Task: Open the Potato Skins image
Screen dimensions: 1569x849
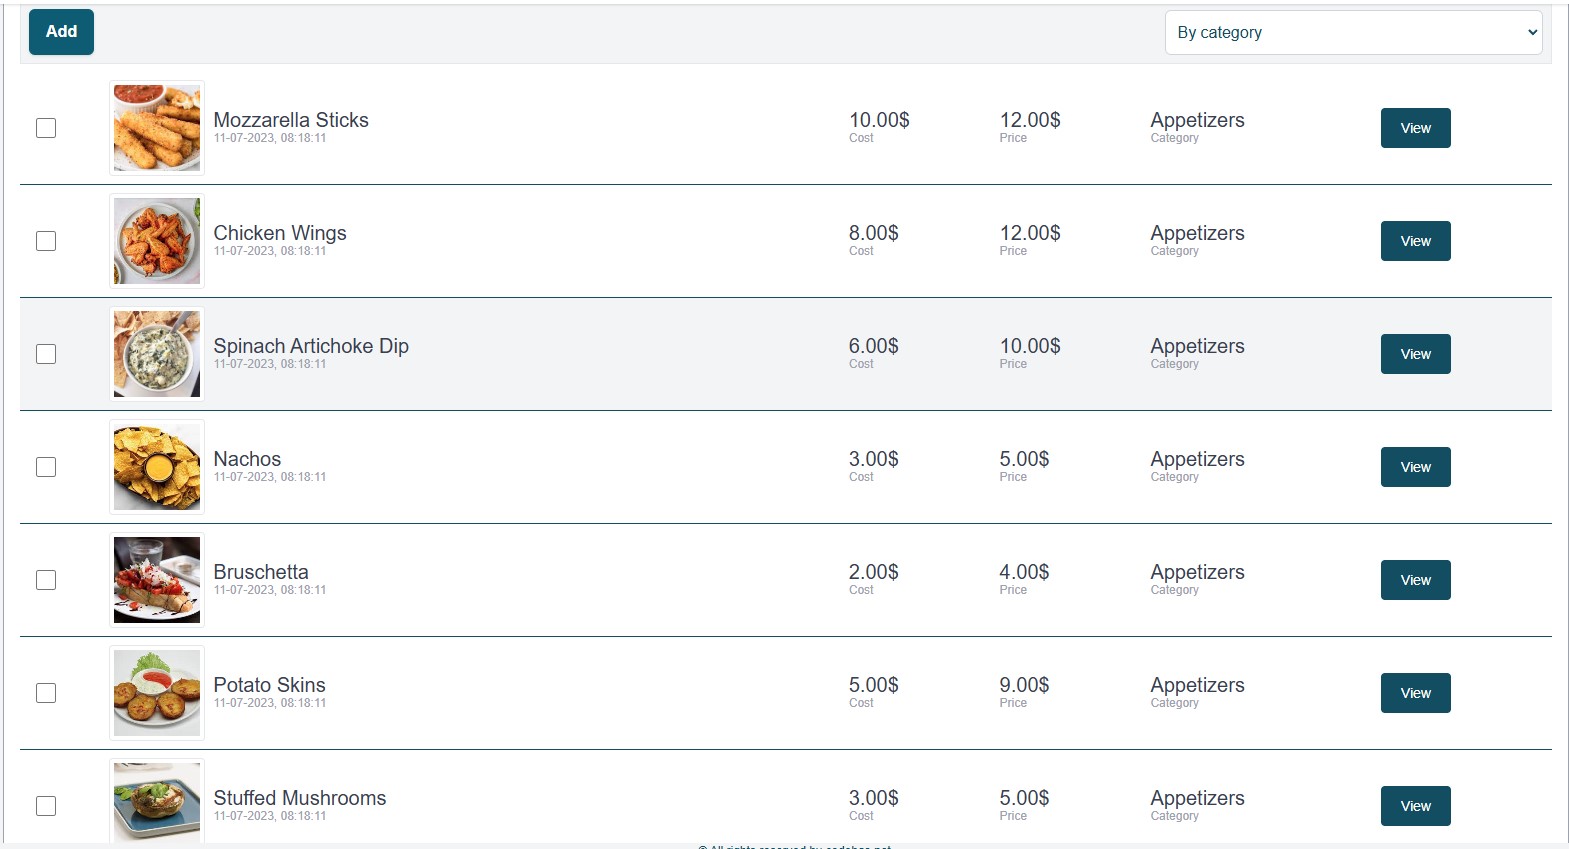Action: click(157, 693)
